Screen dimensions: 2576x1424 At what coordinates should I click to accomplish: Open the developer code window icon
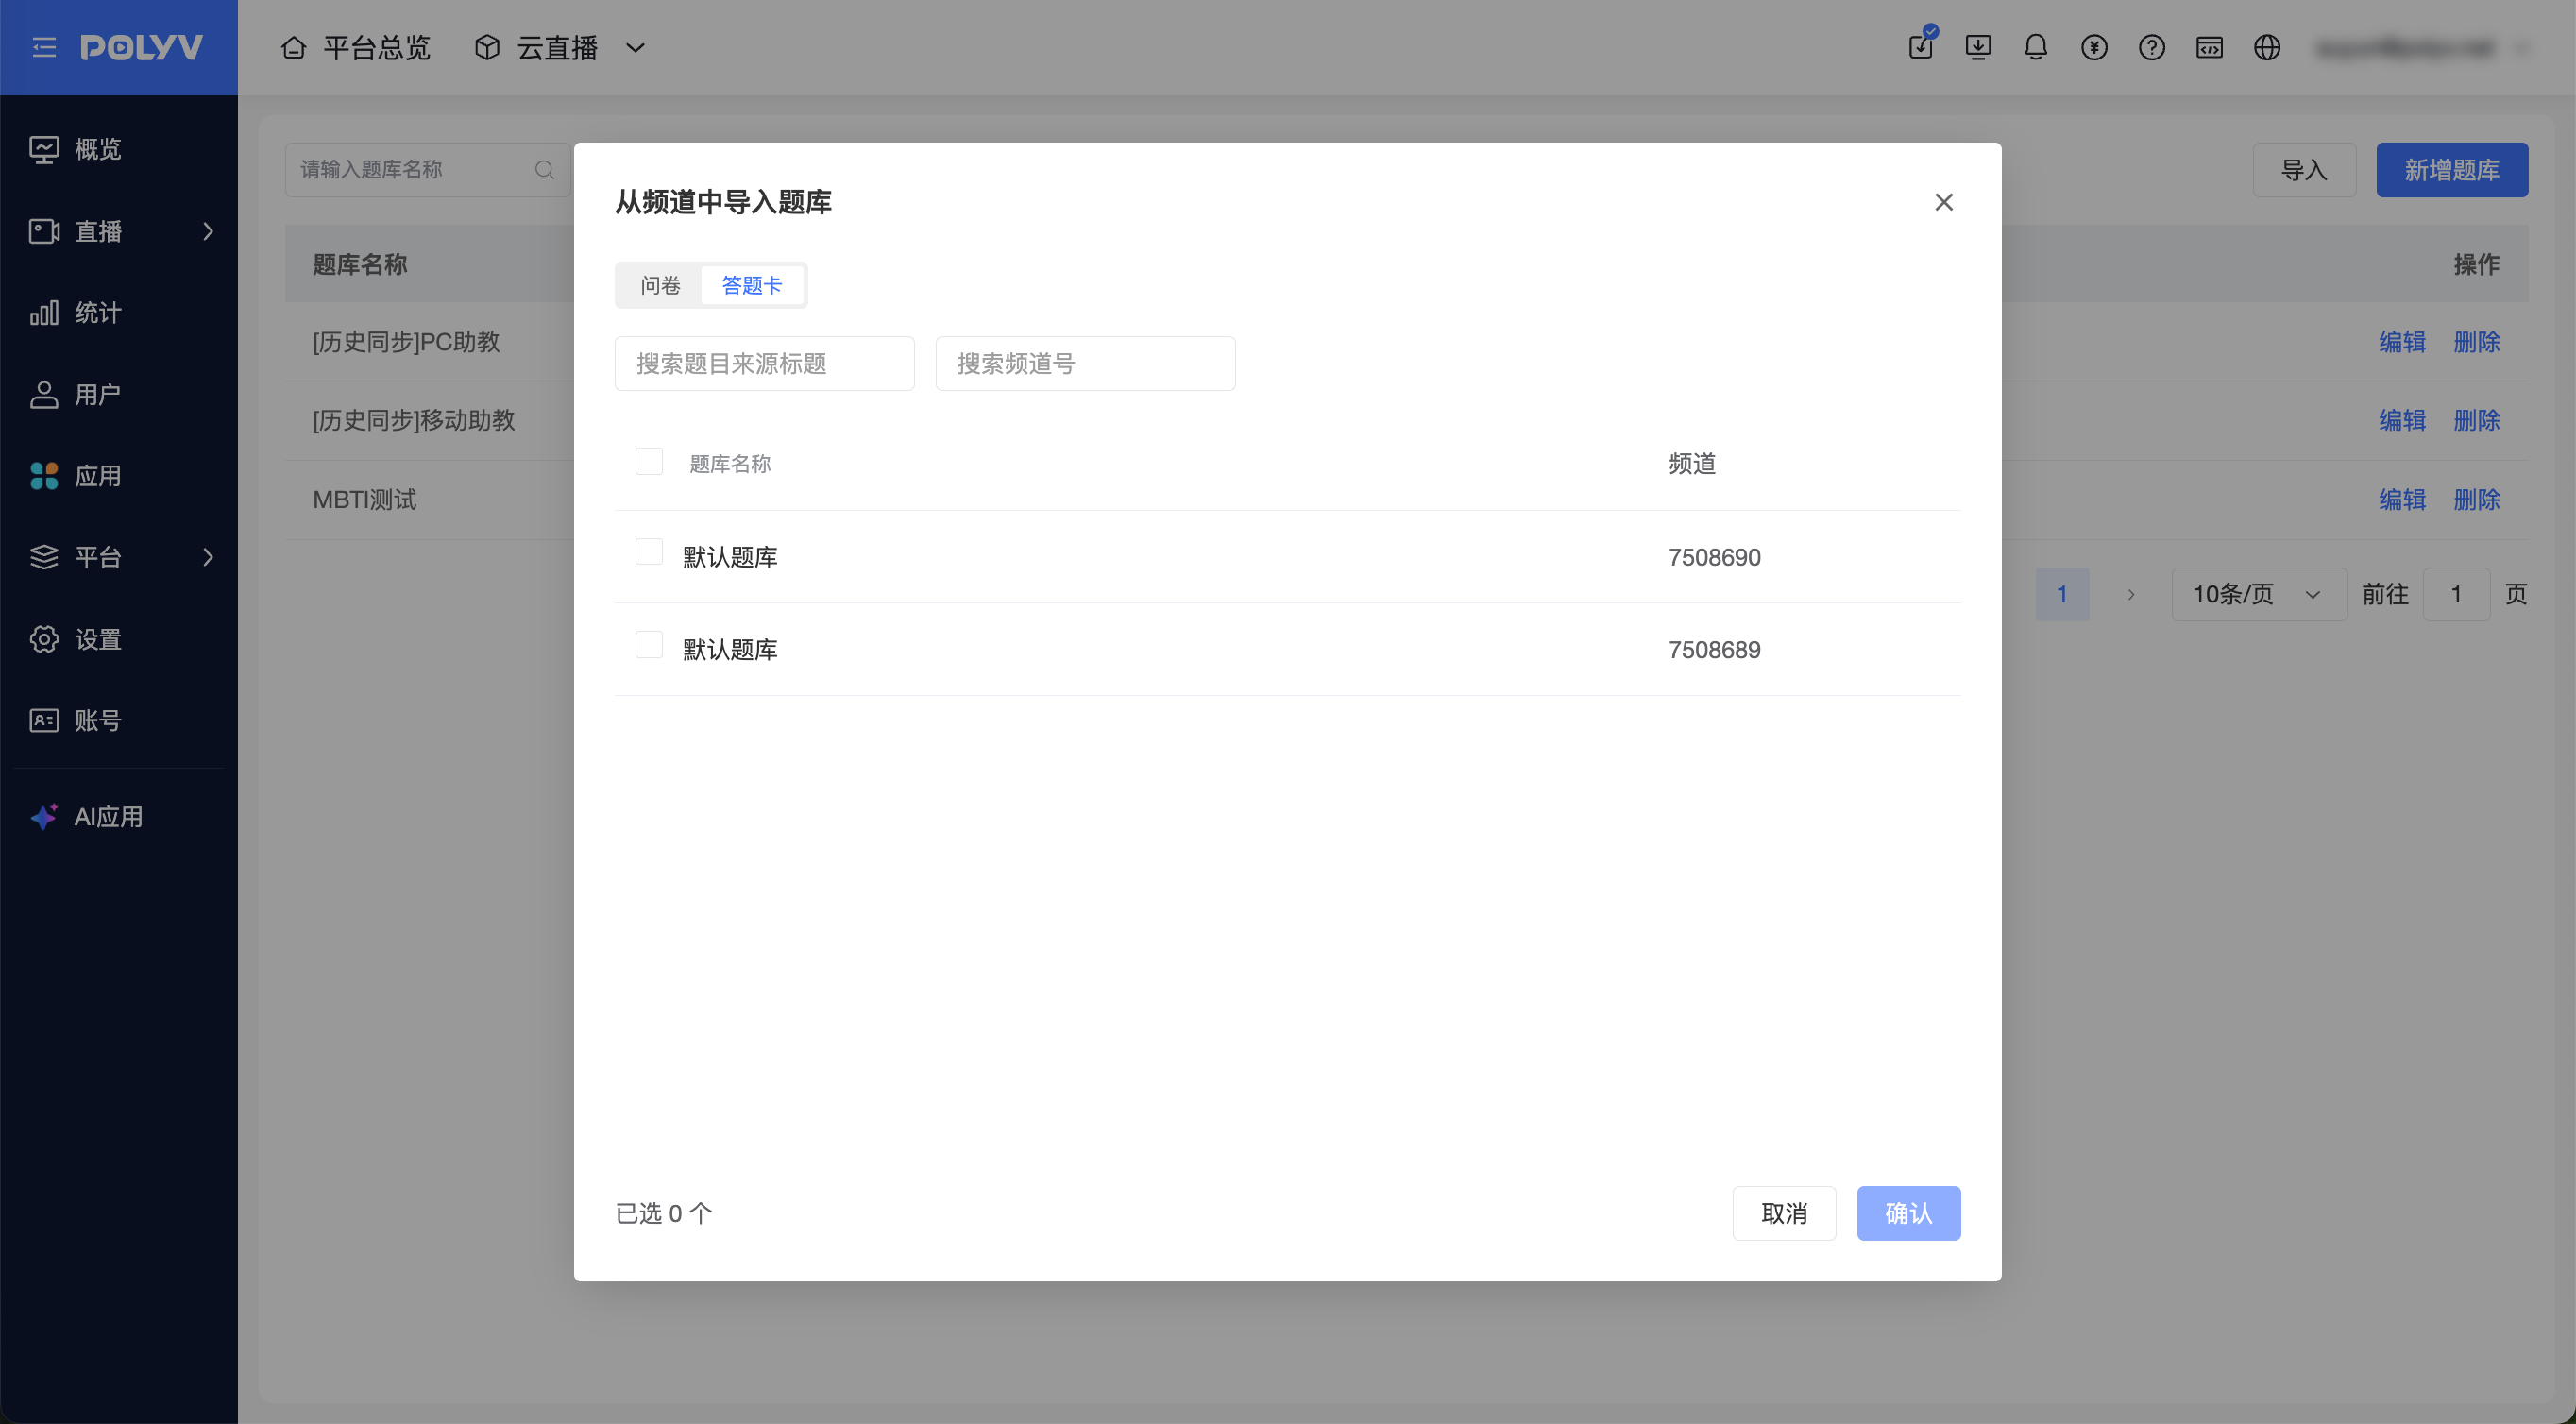pyautogui.click(x=2210, y=47)
